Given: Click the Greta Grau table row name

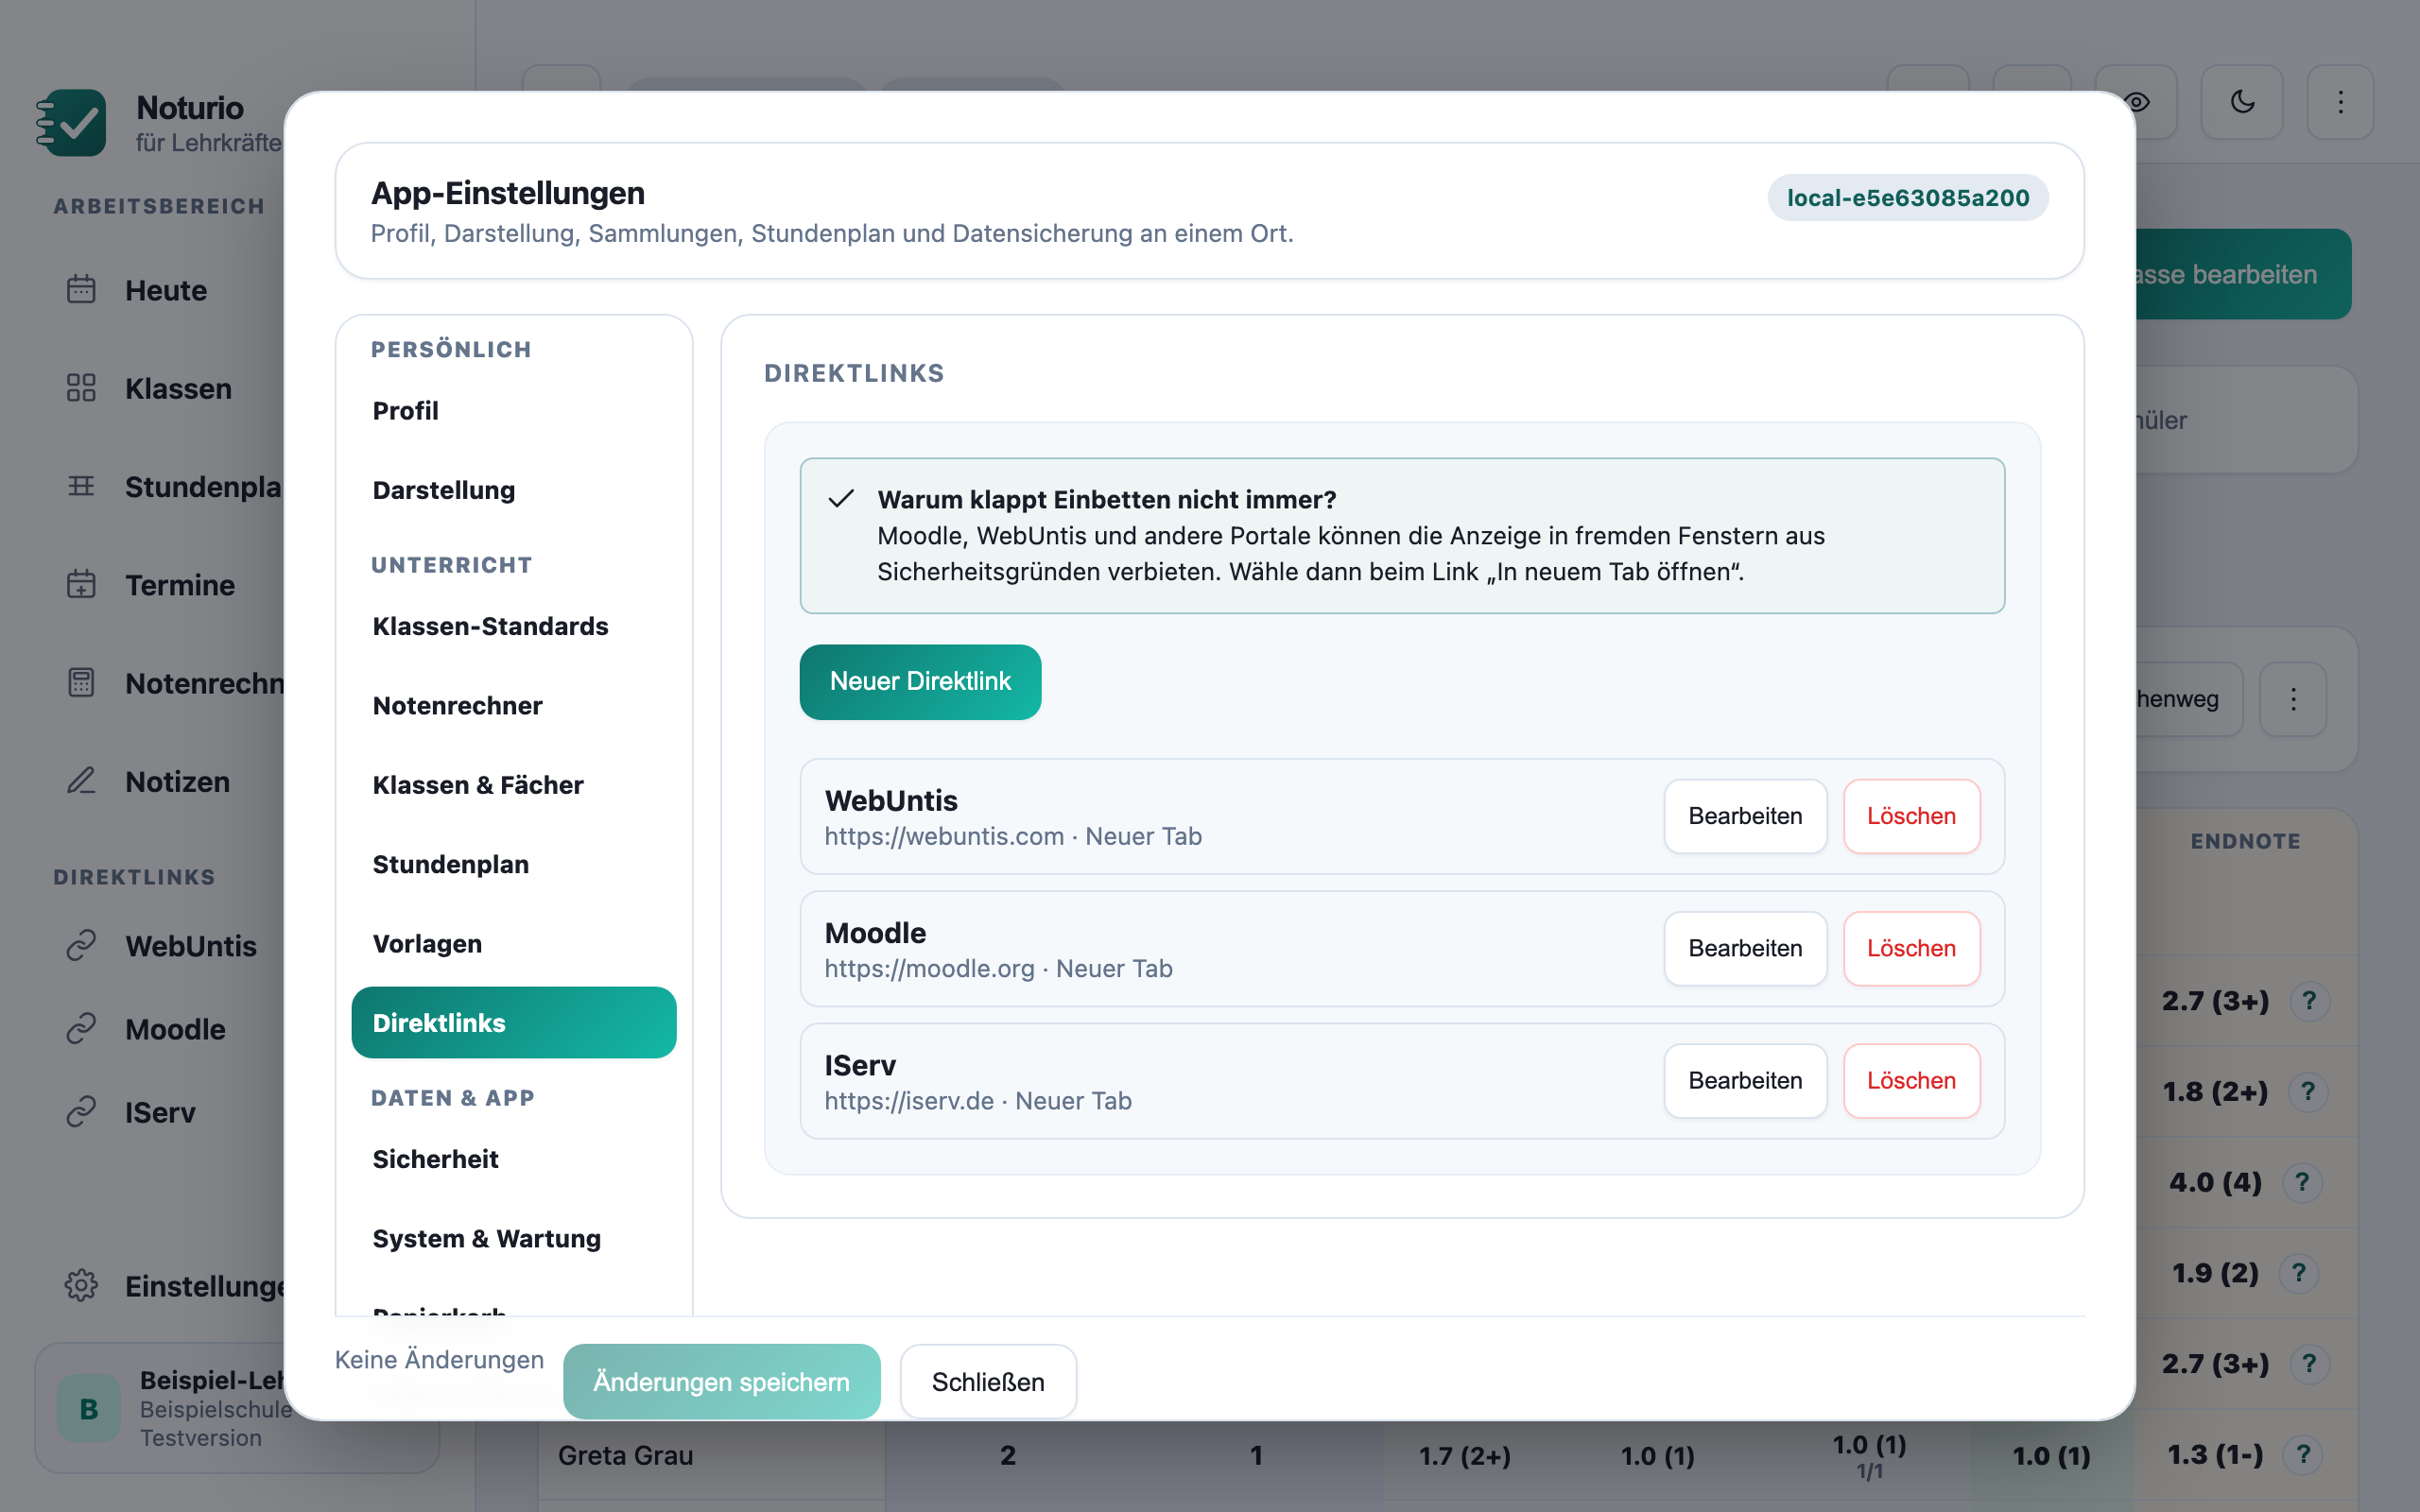Looking at the screenshot, I should point(626,1455).
